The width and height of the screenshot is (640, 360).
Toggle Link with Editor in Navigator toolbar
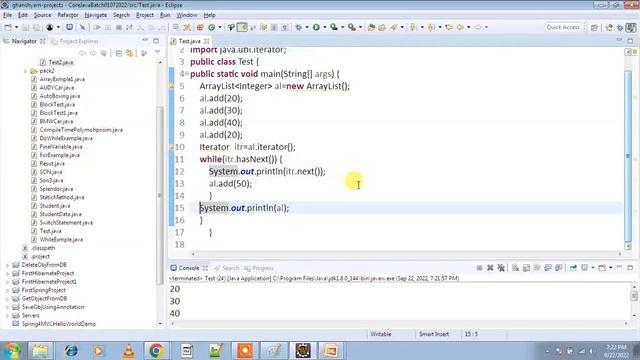tap(130, 53)
